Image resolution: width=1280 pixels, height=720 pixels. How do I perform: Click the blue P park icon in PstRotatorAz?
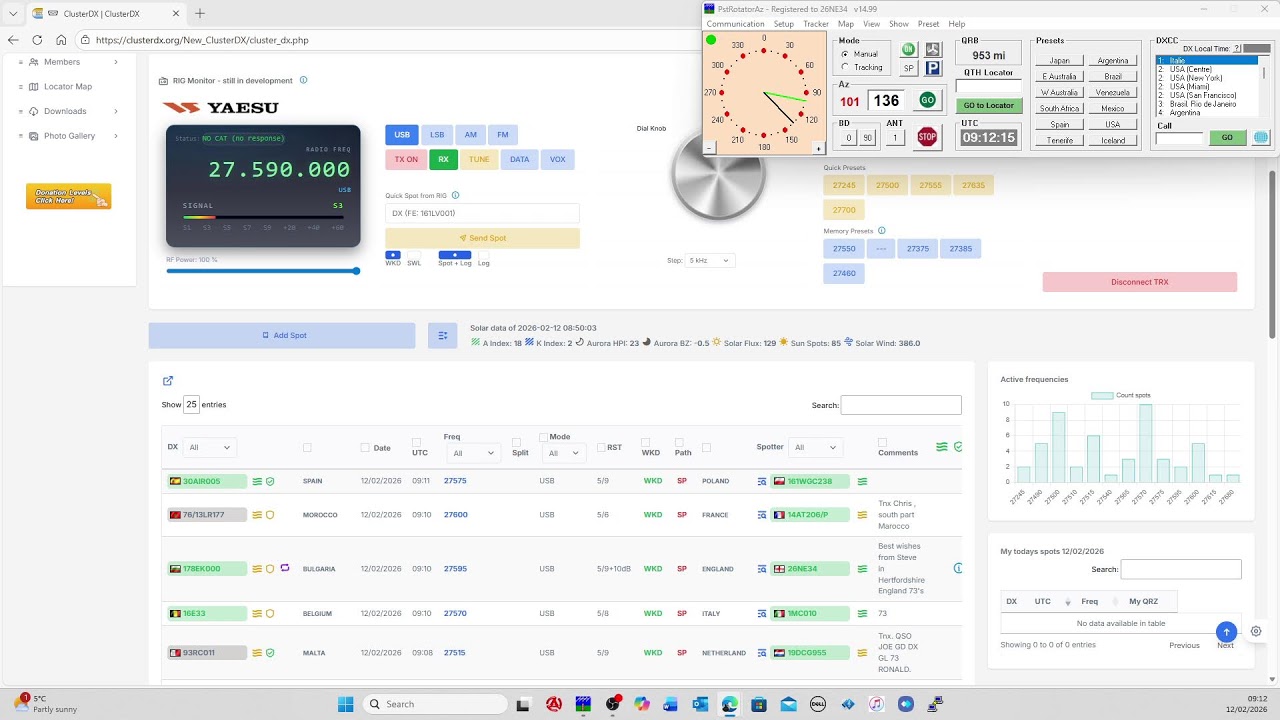[x=933, y=68]
